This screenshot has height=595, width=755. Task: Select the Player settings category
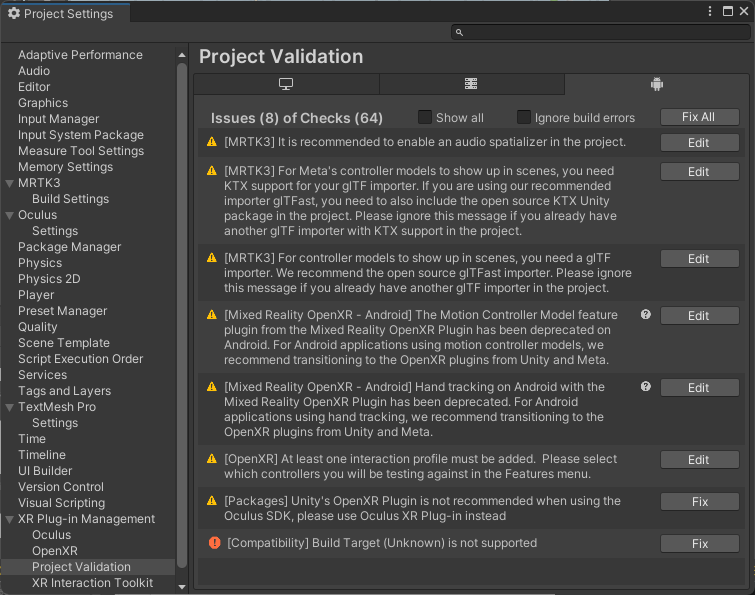36,295
